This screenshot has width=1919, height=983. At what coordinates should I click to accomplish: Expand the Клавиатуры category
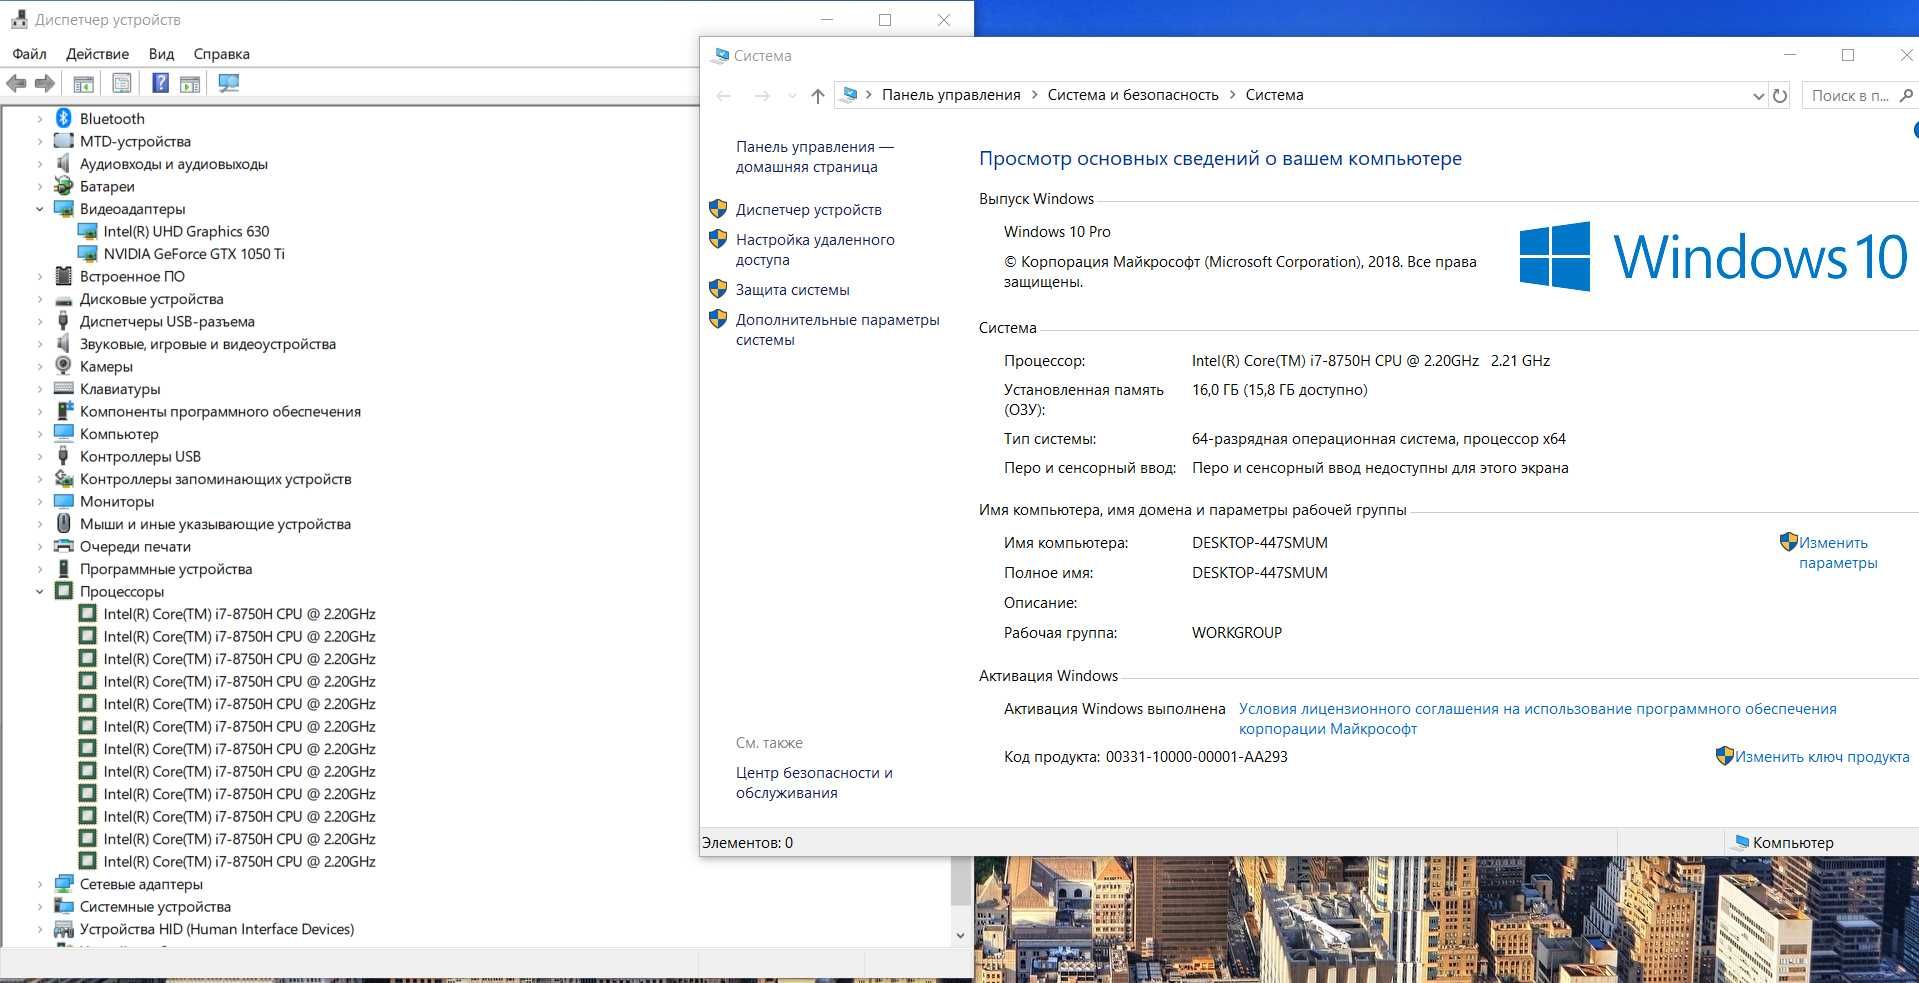click(x=40, y=389)
